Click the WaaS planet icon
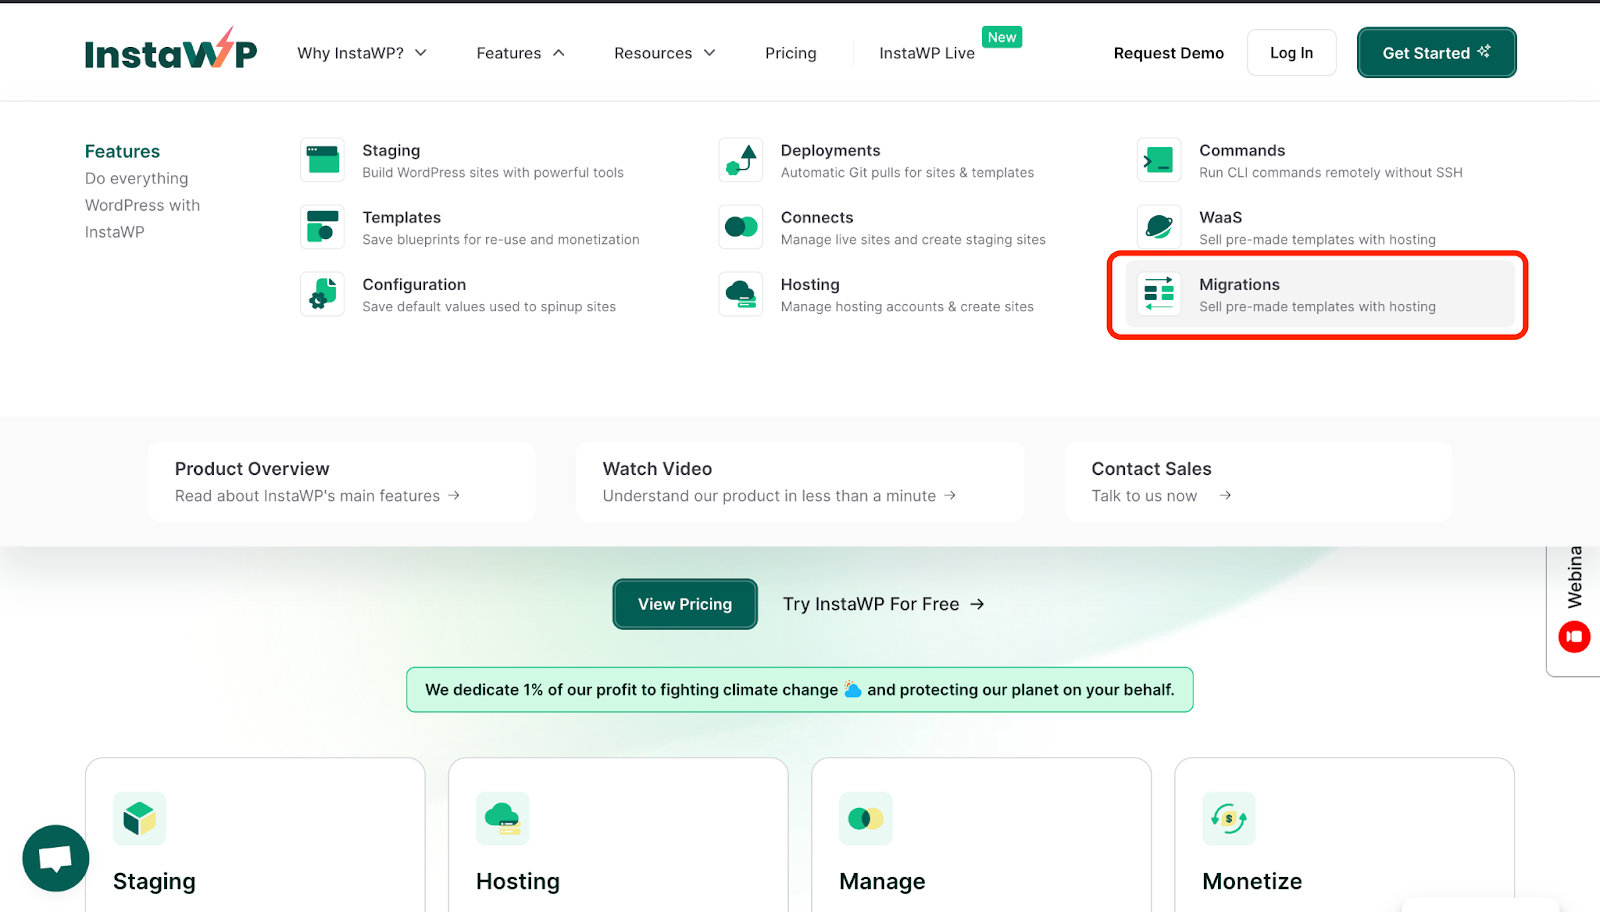1600x912 pixels. click(1159, 227)
